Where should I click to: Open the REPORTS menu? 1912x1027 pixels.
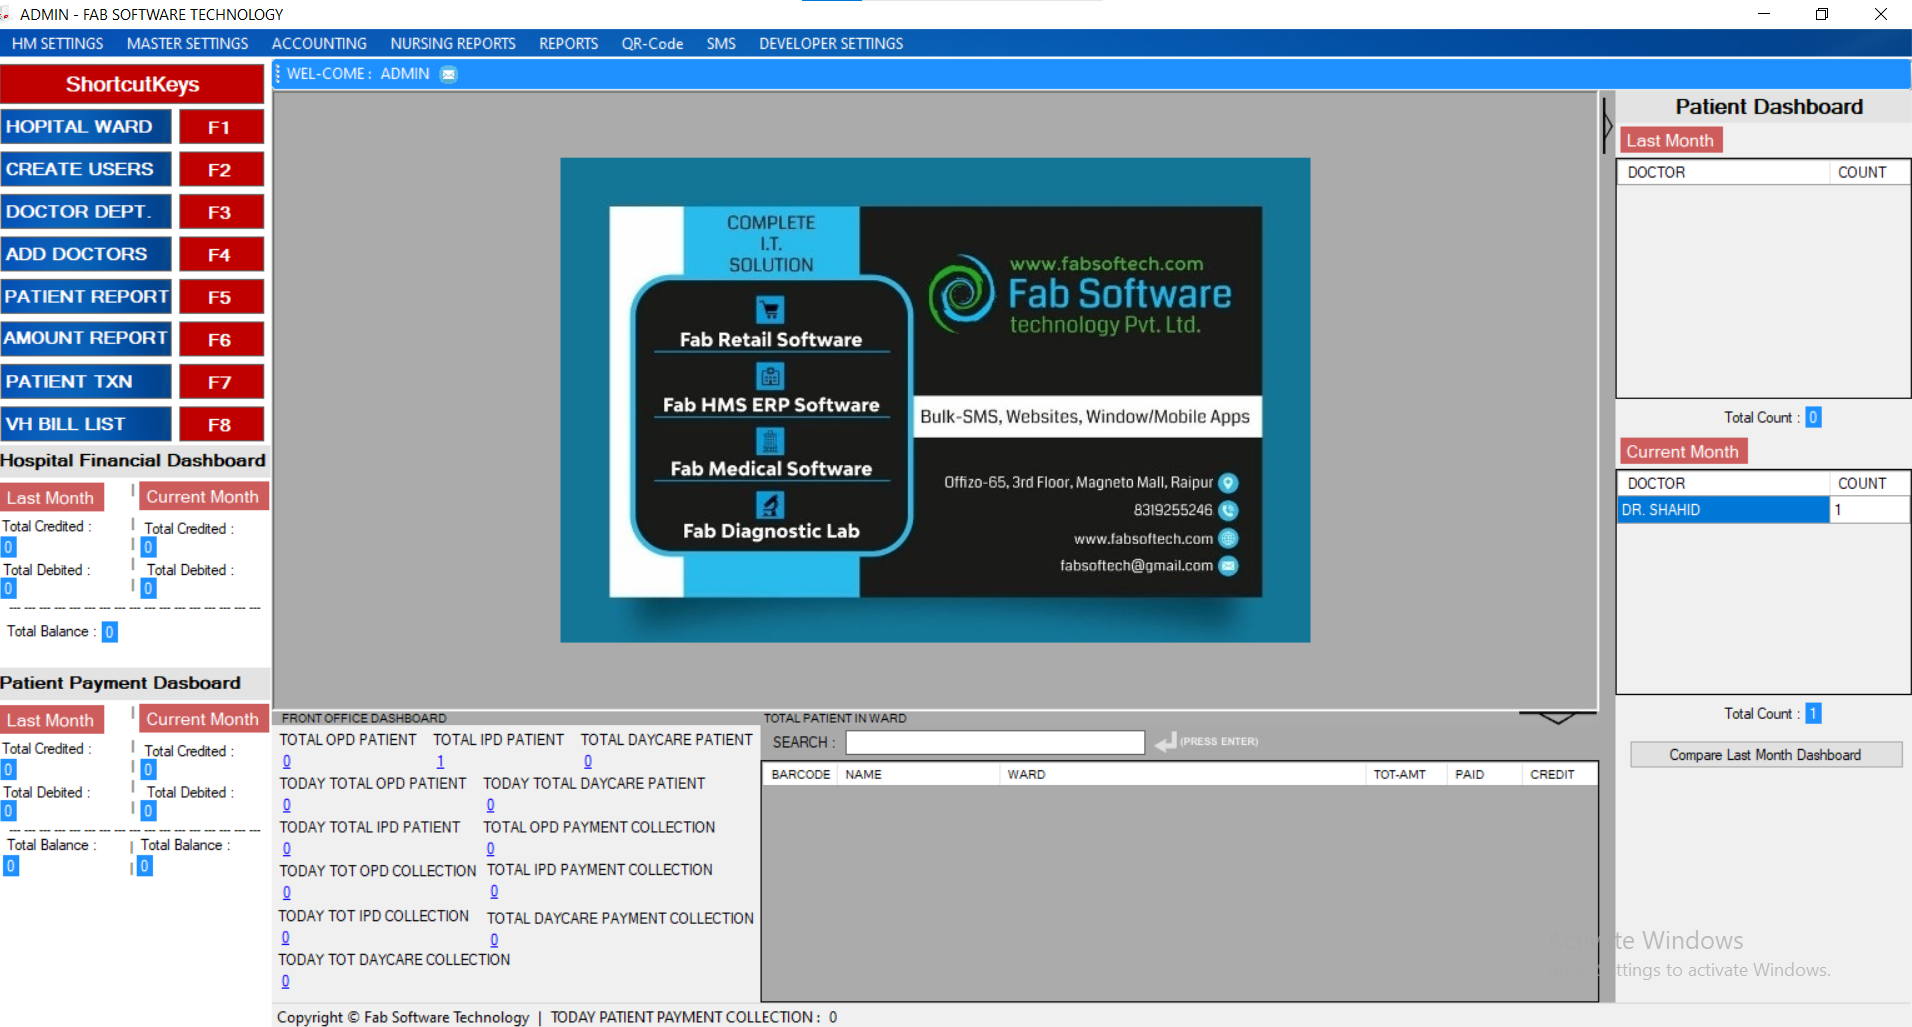[568, 44]
